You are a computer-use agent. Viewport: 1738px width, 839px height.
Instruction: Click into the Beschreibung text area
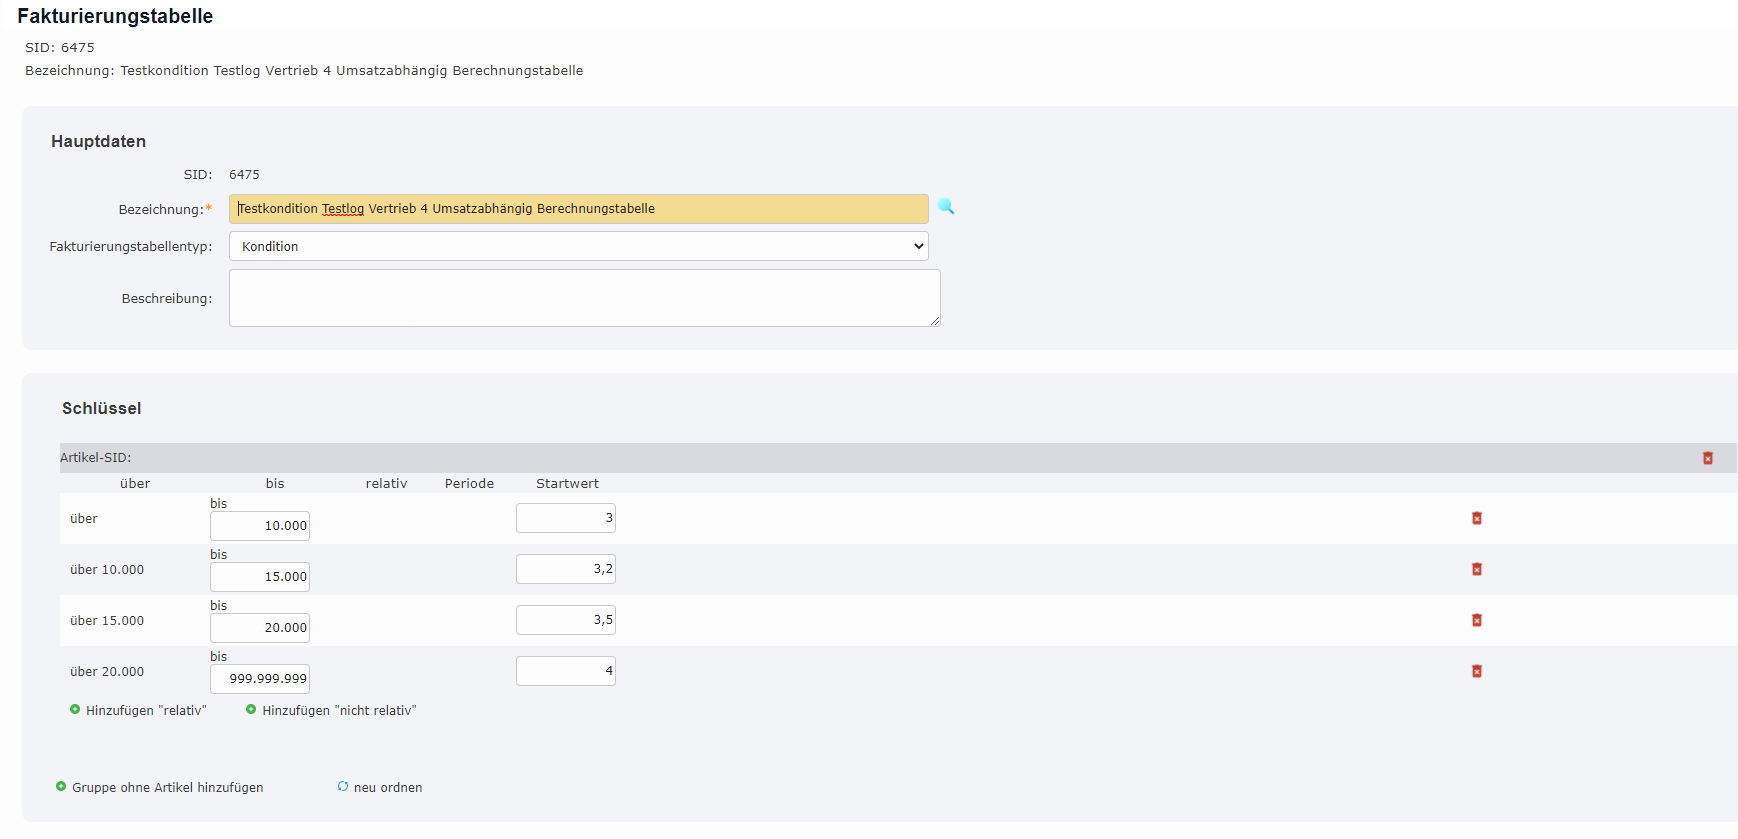[584, 298]
